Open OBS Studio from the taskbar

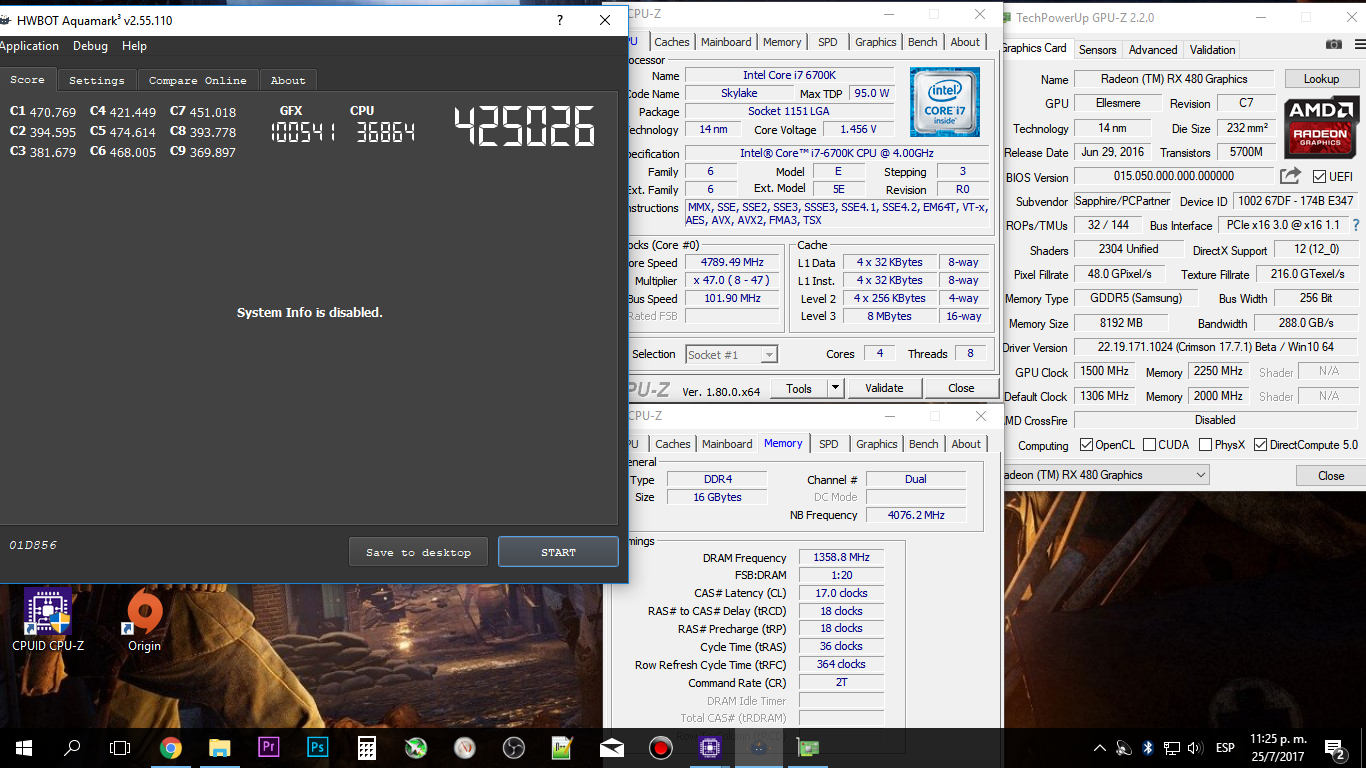pos(513,747)
